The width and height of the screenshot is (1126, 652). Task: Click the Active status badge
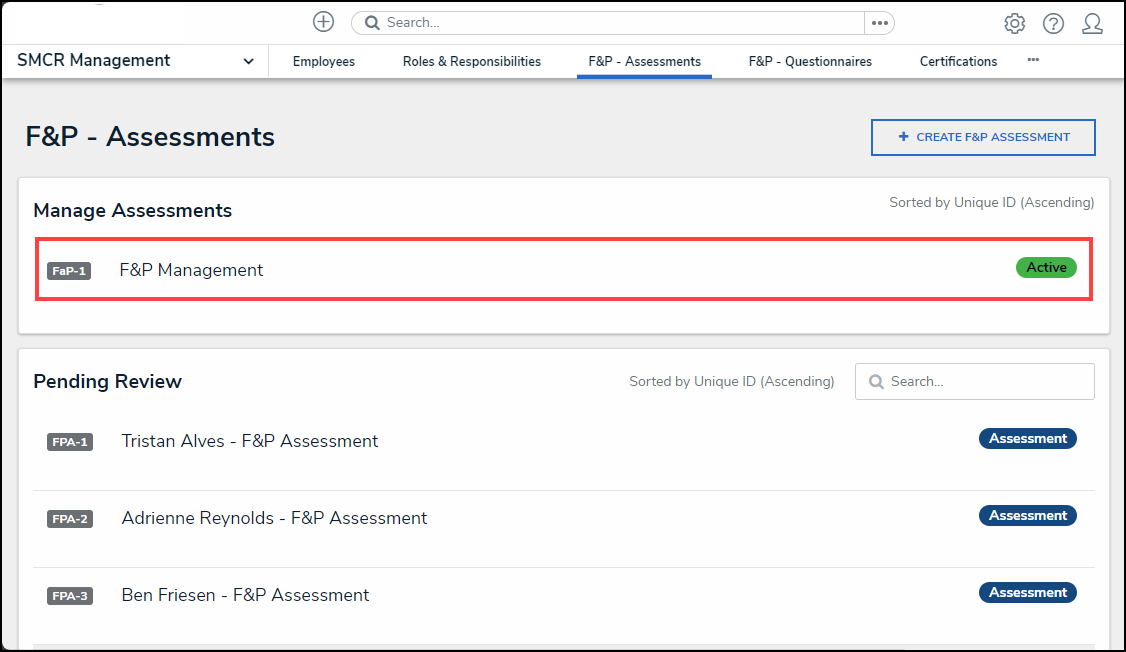coord(1046,267)
